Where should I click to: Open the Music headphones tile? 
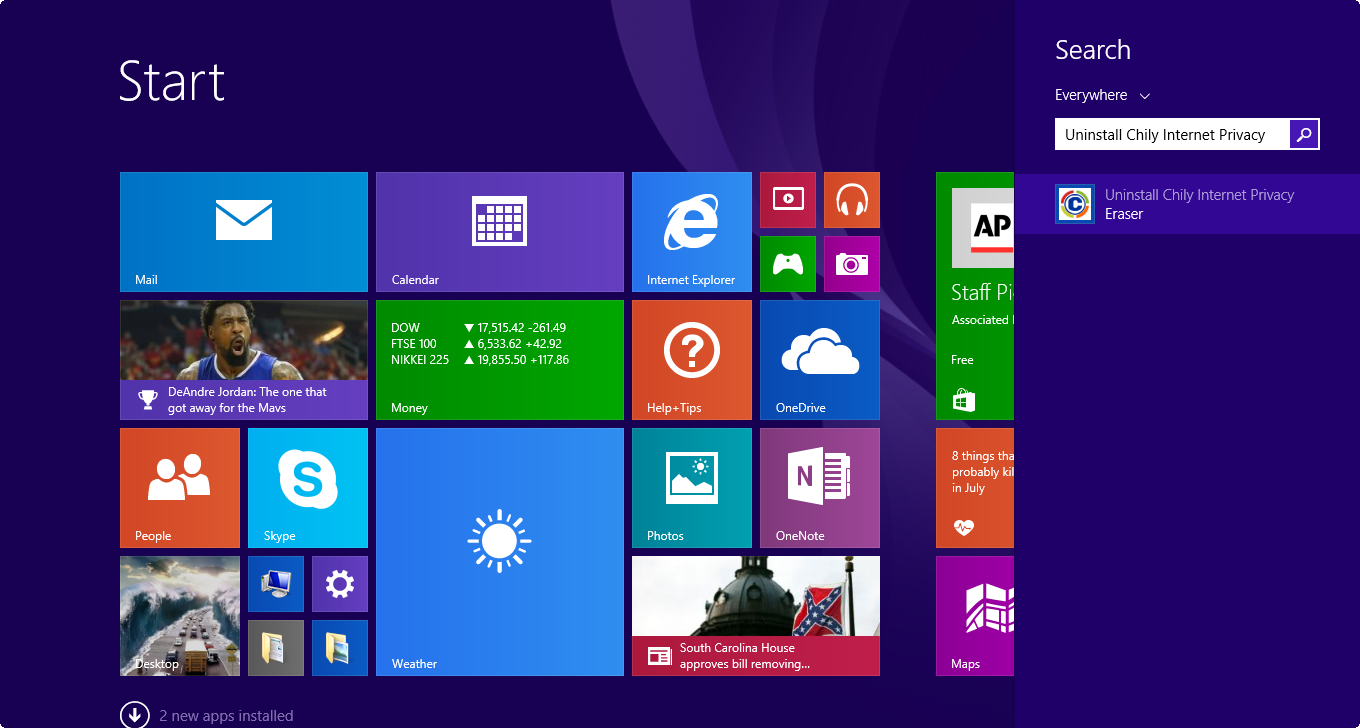pyautogui.click(x=852, y=200)
